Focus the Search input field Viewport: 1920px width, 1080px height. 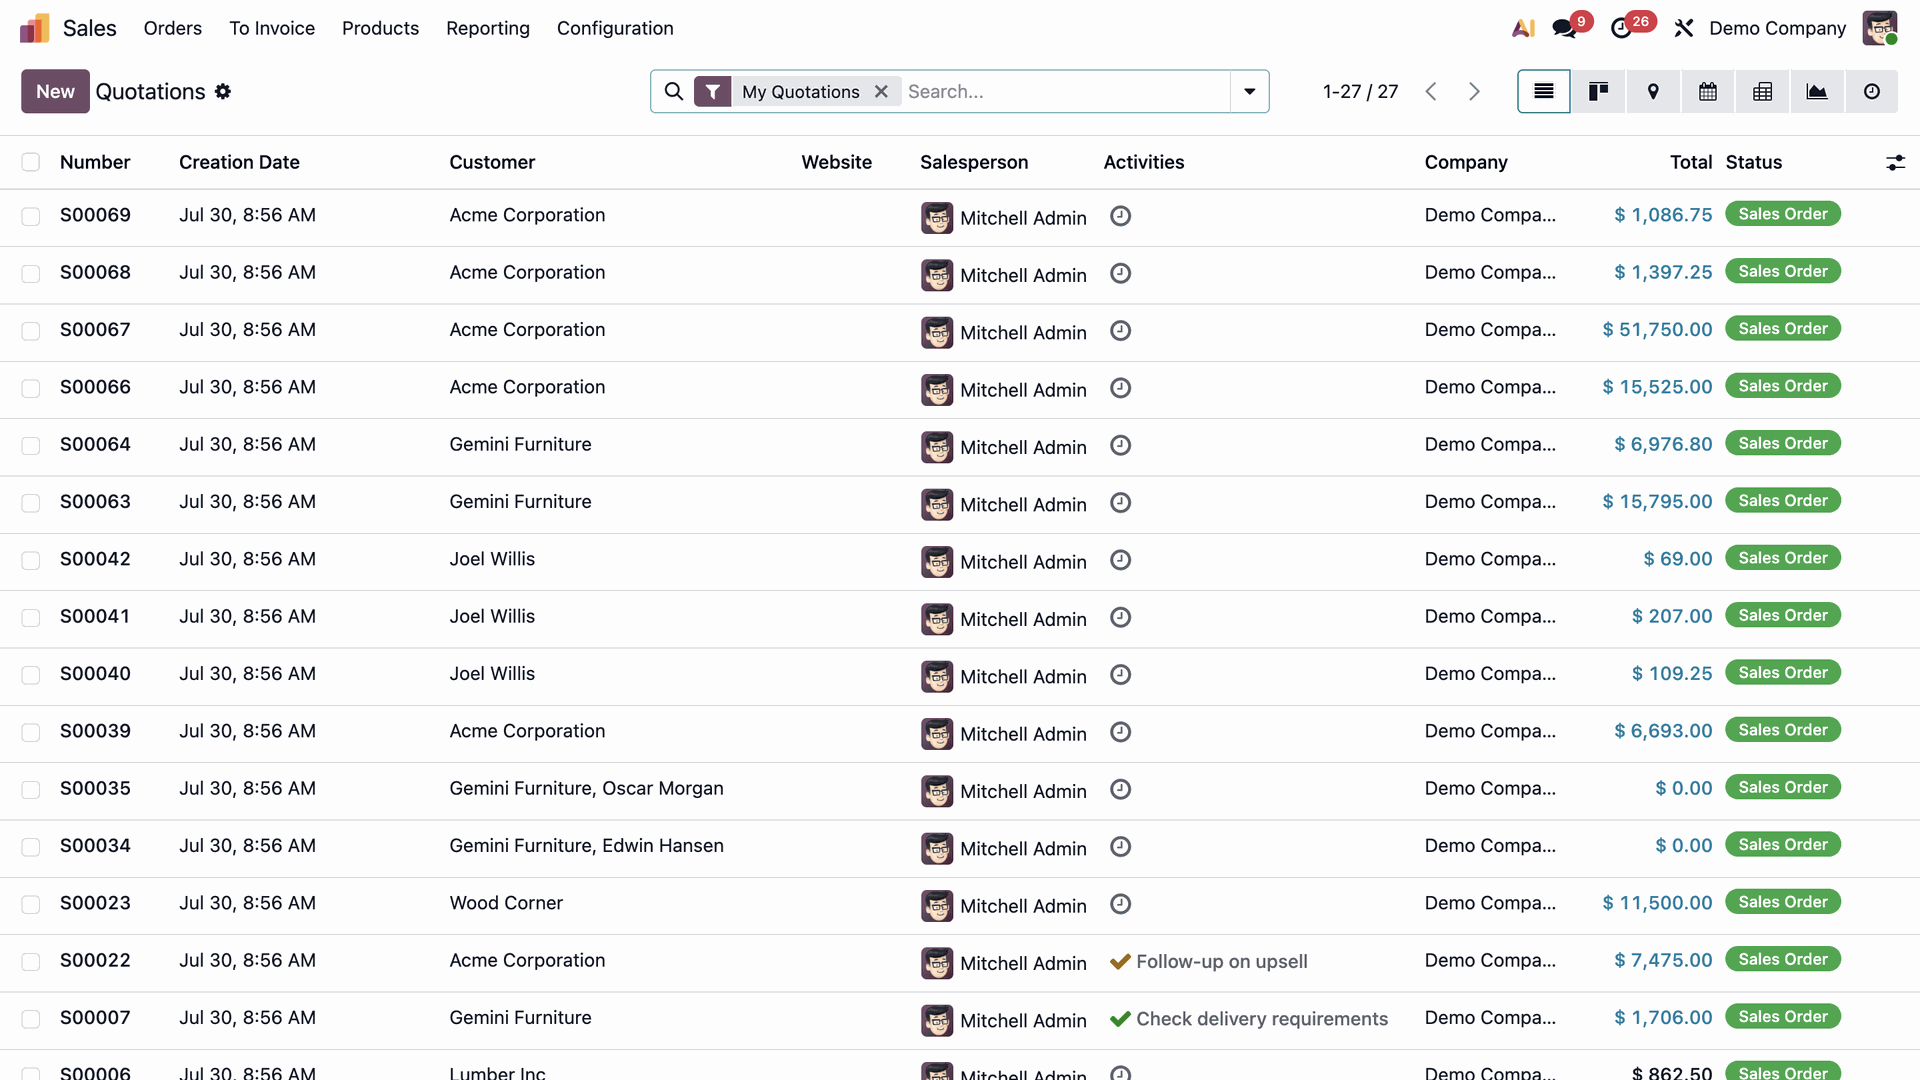click(1065, 91)
